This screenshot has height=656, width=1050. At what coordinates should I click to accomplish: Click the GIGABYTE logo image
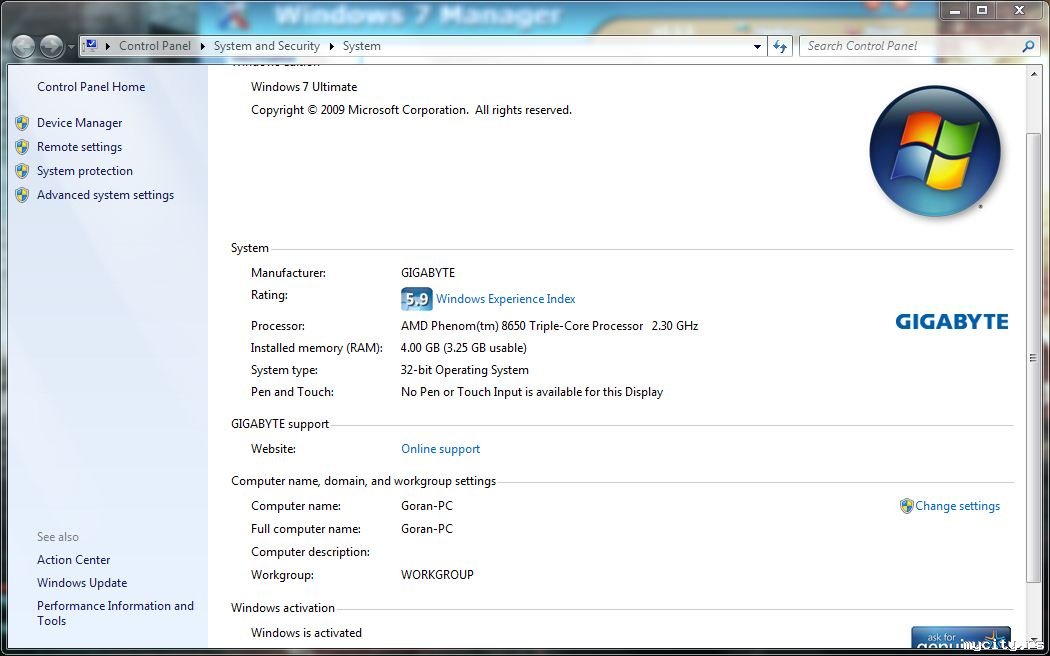[x=952, y=322]
